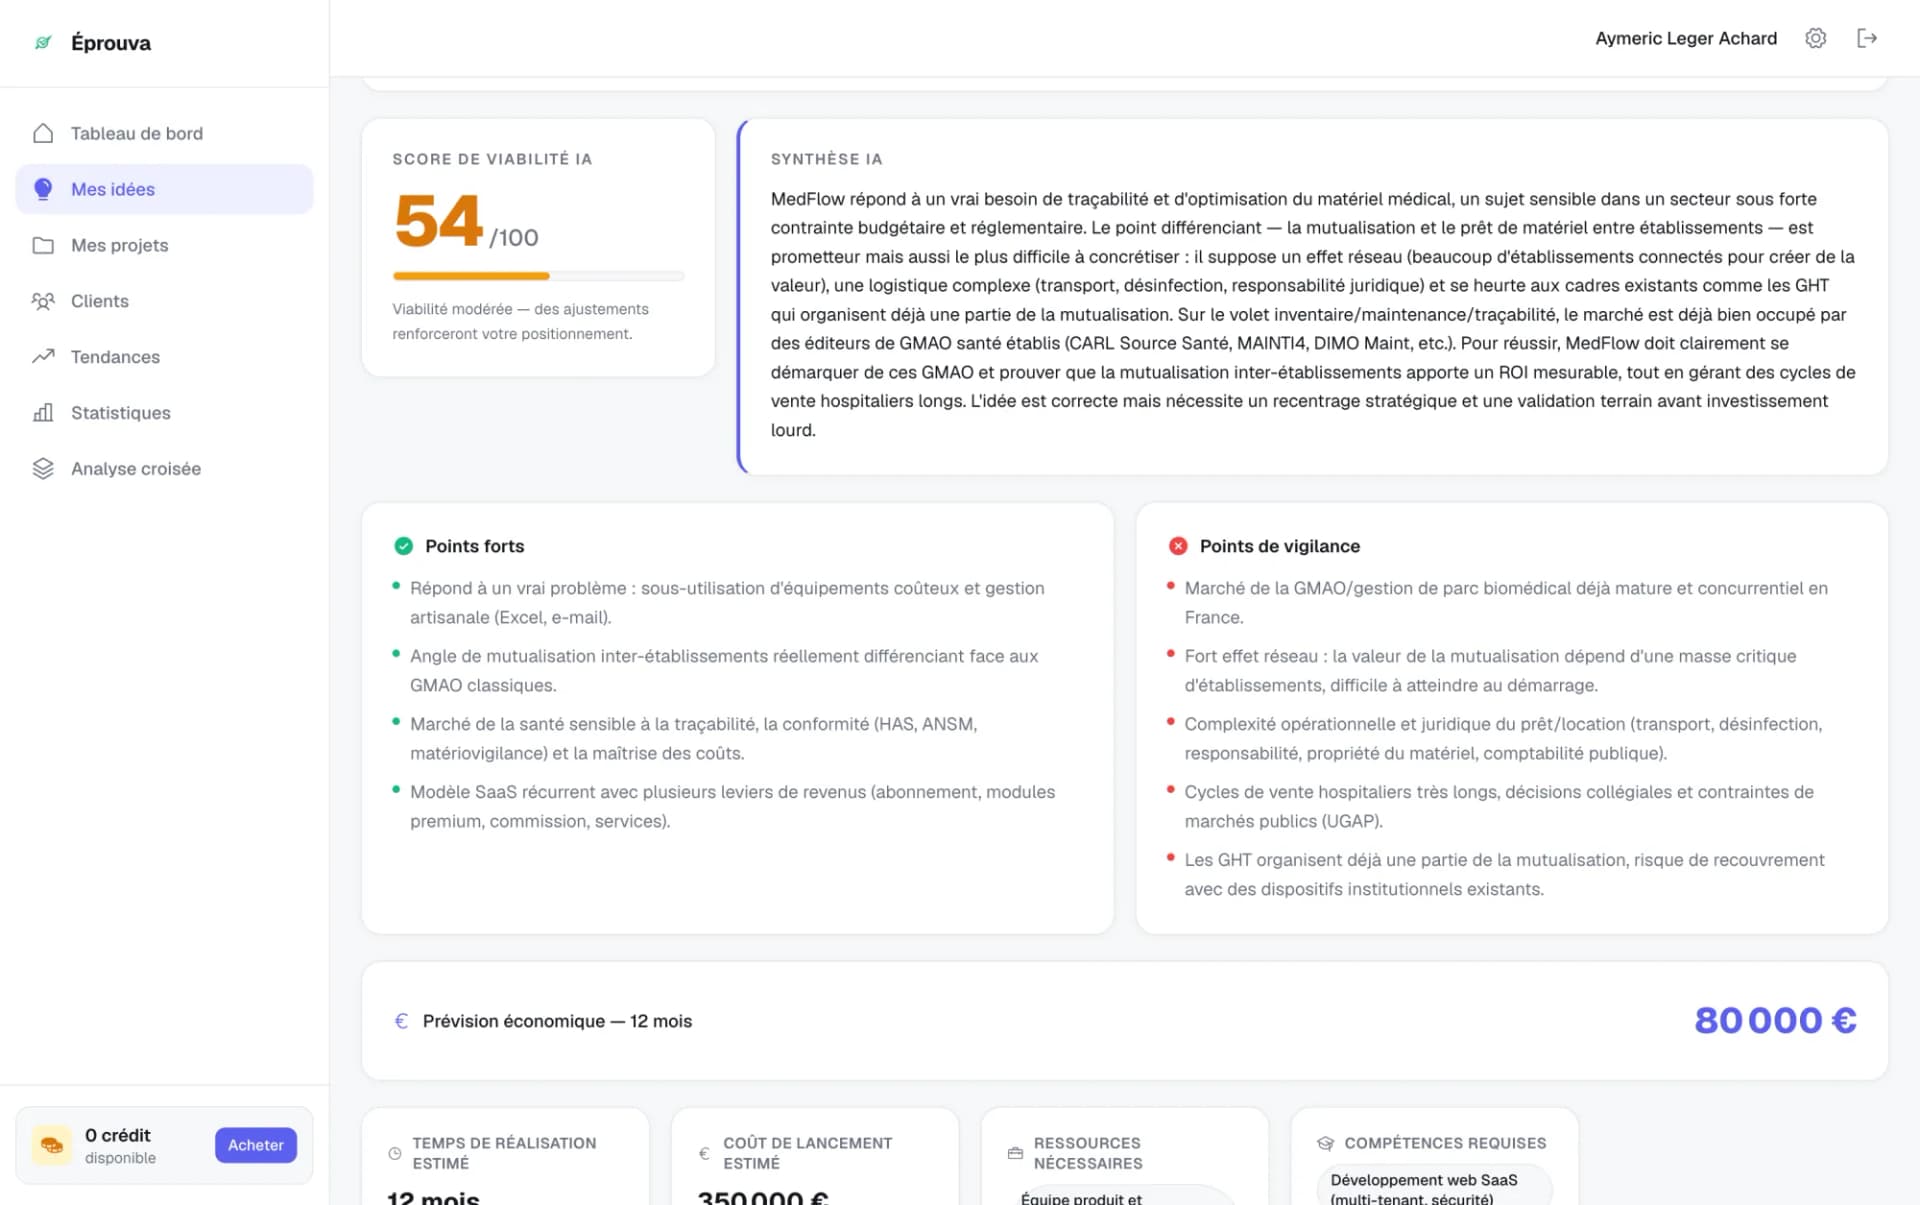The image size is (1920, 1205).
Task: Click the 54 viability score value
Action: click(439, 221)
